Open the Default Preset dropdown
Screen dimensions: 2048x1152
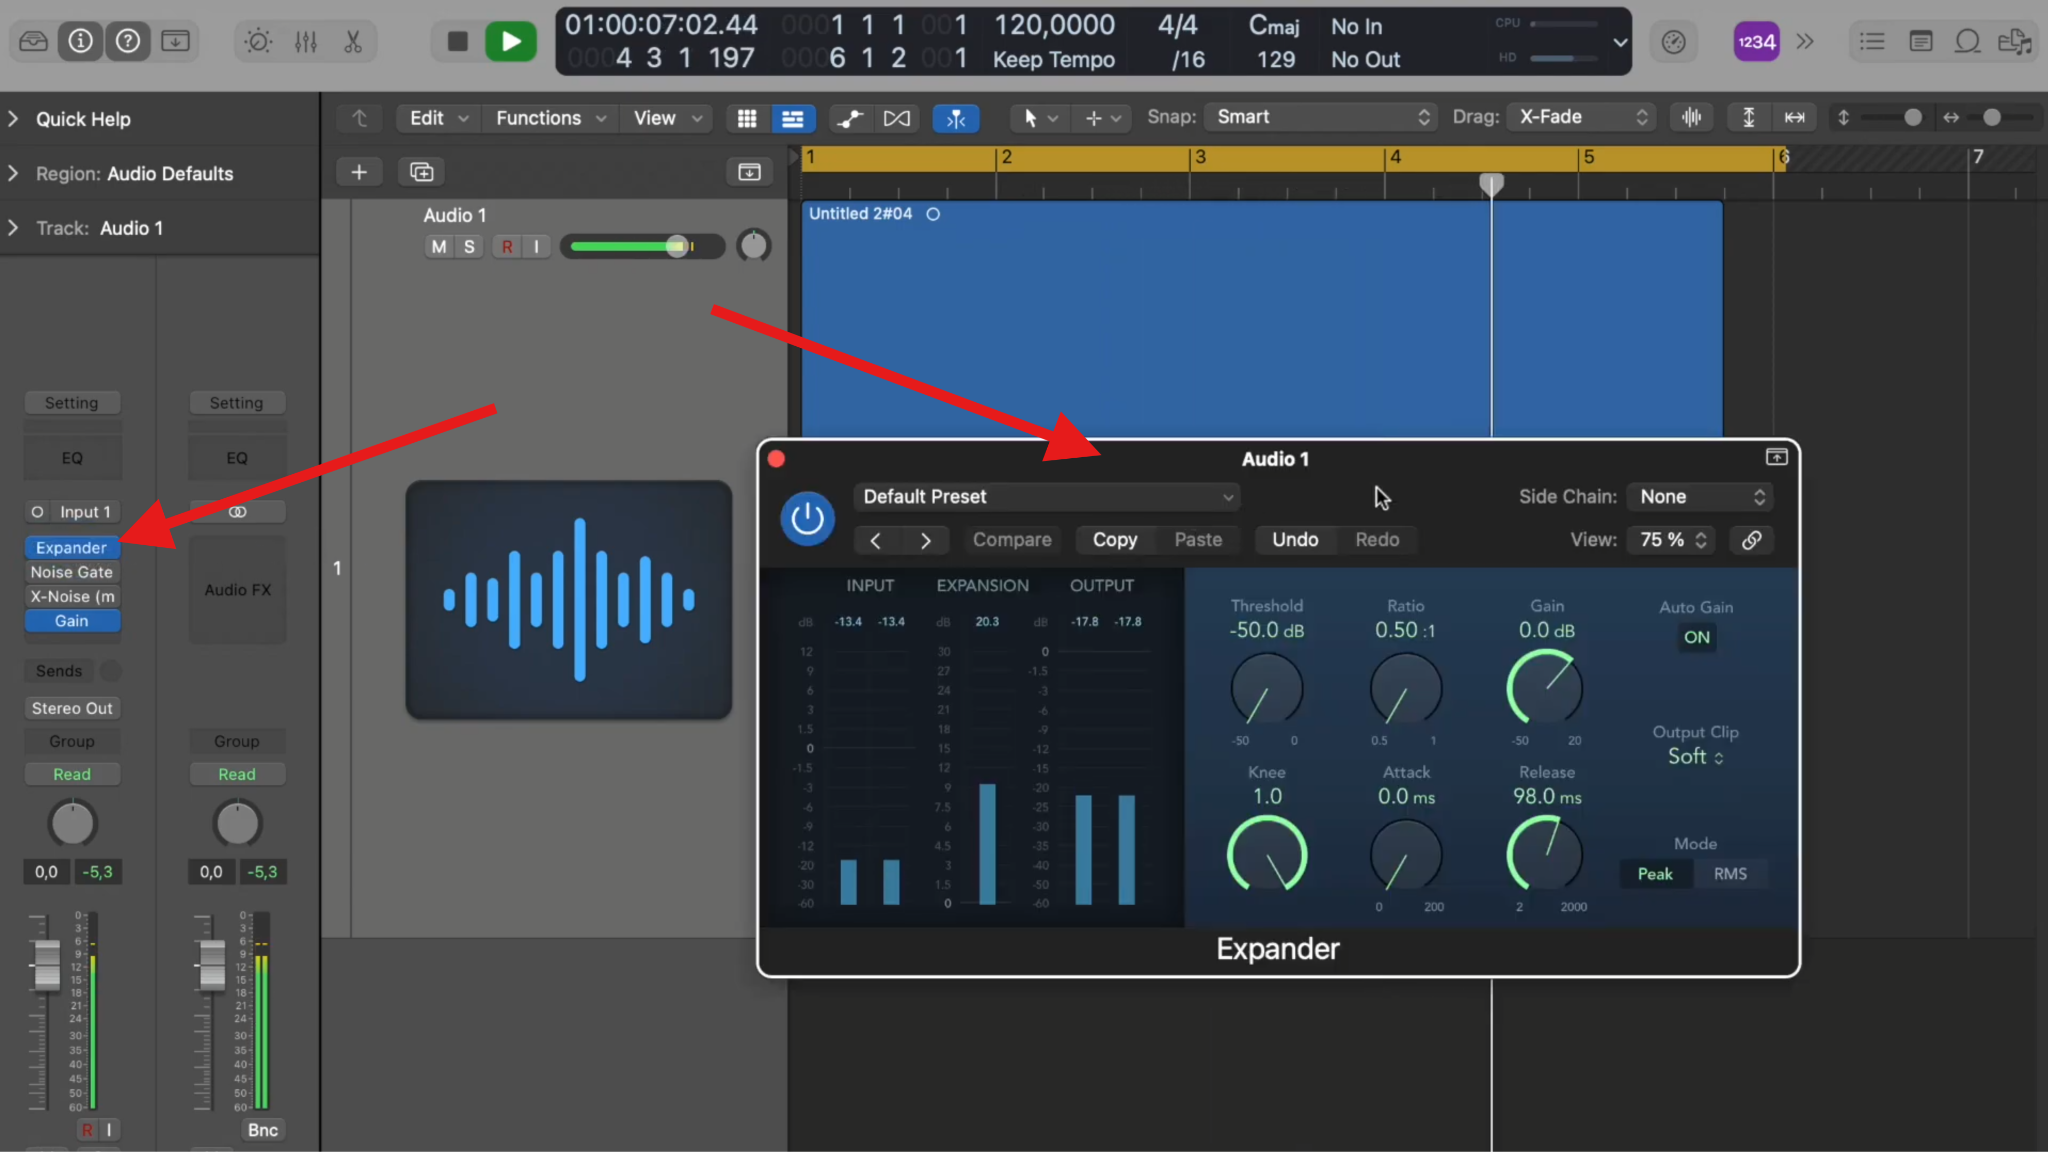1047,497
